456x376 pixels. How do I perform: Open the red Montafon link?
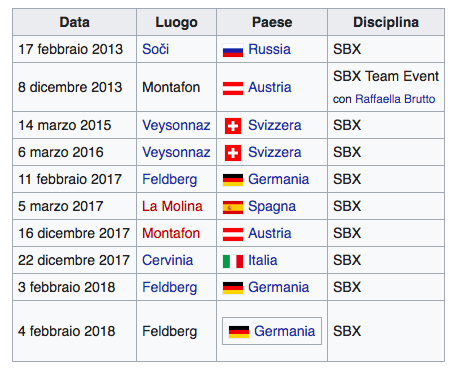point(171,233)
